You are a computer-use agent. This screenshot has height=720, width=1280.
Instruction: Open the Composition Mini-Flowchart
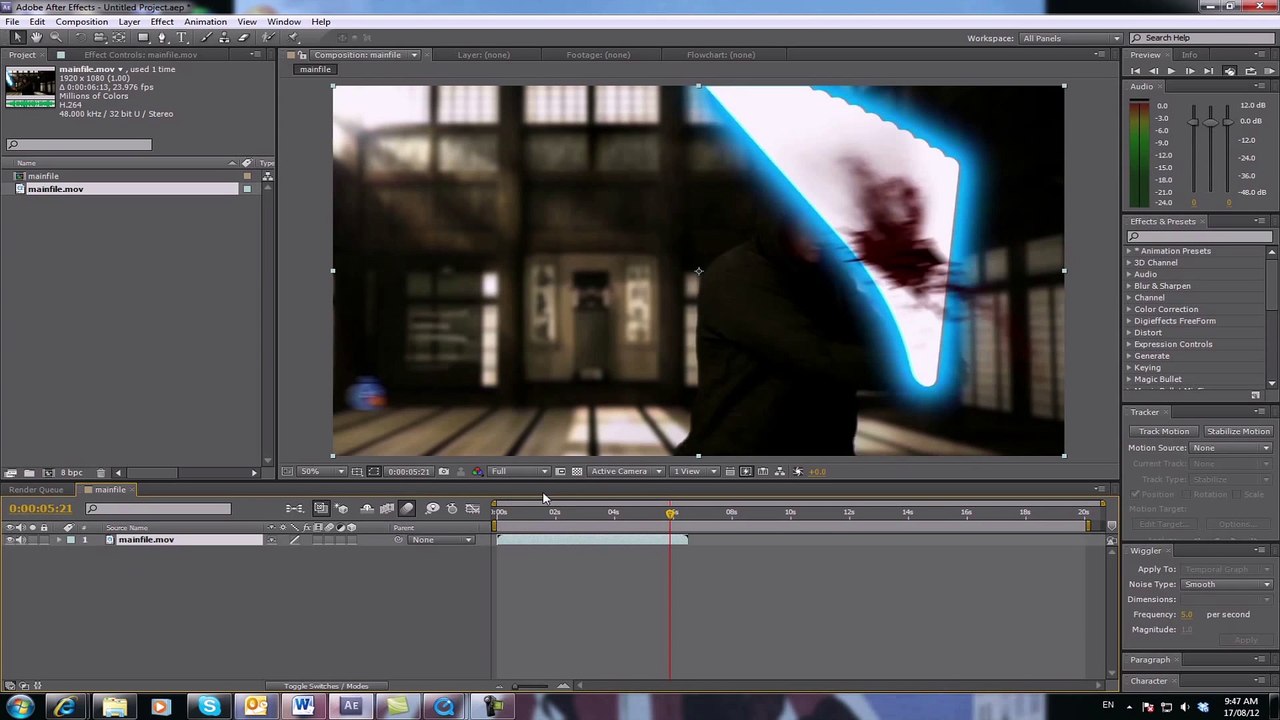[295, 509]
